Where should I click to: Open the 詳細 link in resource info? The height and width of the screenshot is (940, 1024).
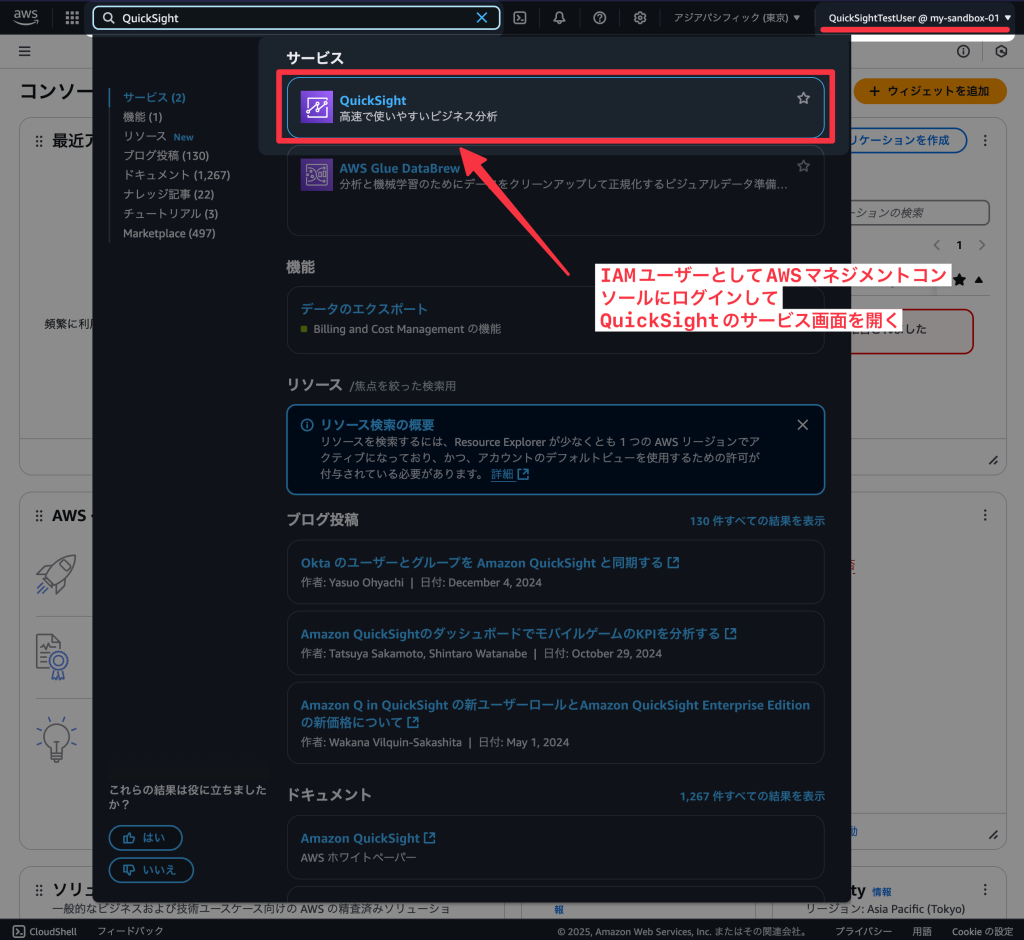[x=509, y=474]
